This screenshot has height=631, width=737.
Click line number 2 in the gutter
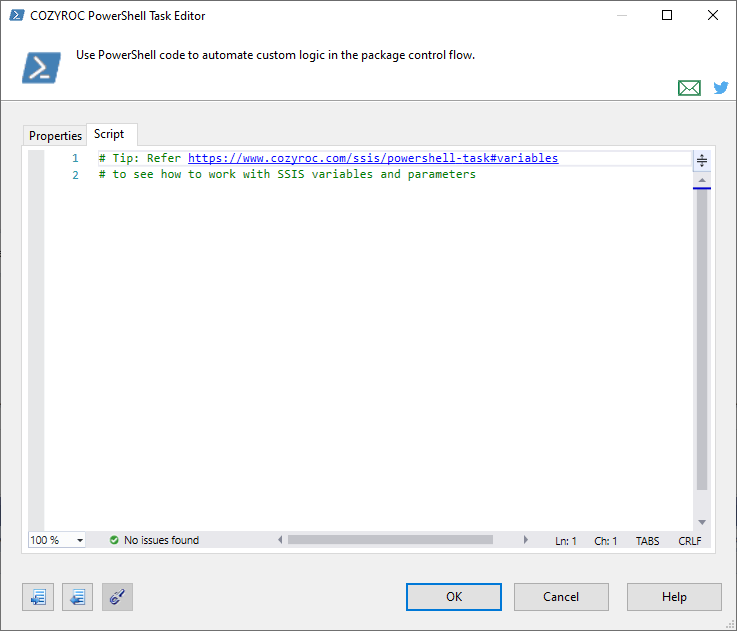click(76, 175)
